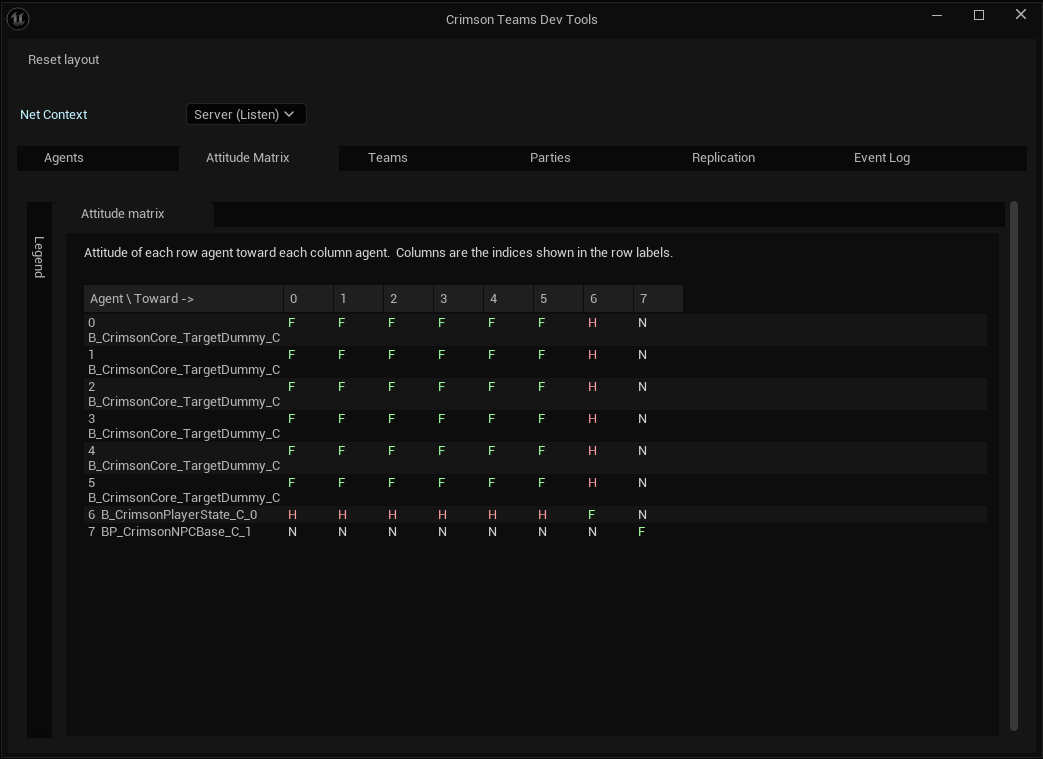This screenshot has width=1043, height=759.
Task: Click the Net Context label
Action: click(x=53, y=114)
